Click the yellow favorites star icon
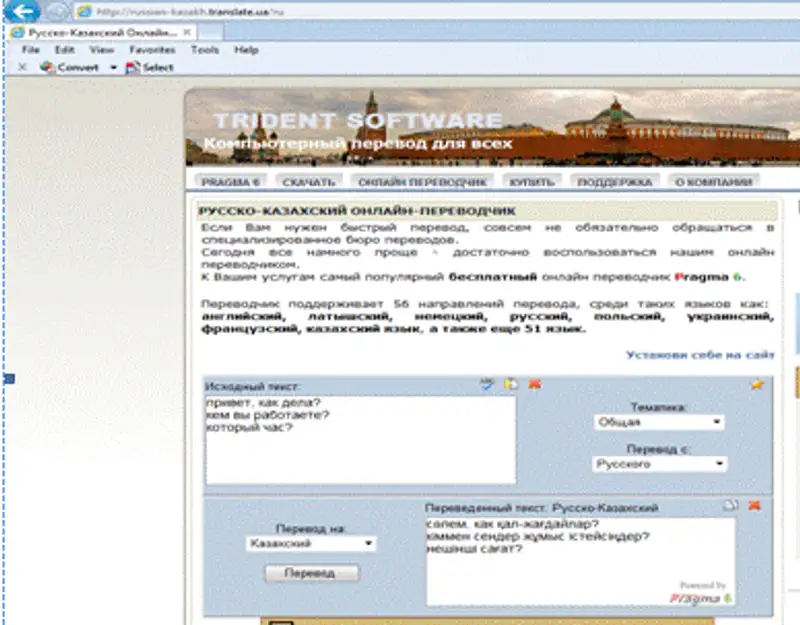The image size is (800, 625). point(757,384)
